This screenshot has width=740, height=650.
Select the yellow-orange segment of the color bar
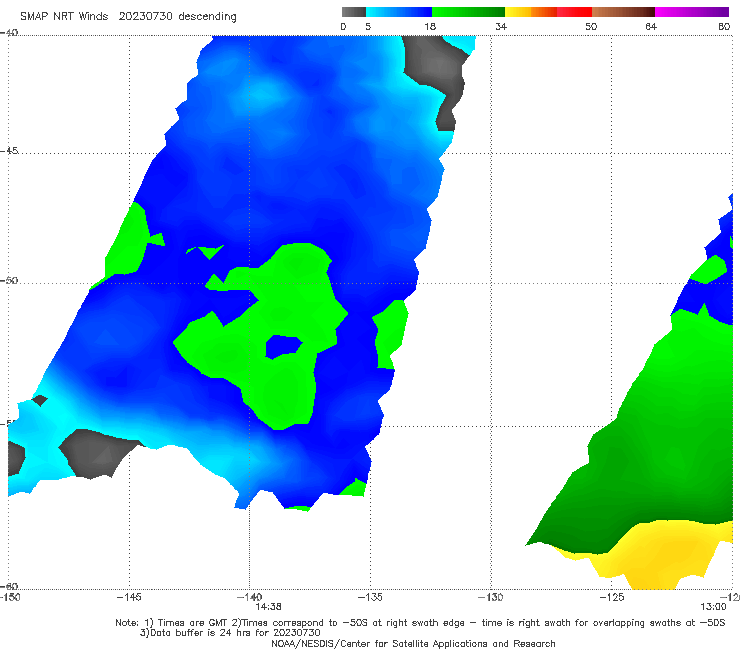click(531, 12)
